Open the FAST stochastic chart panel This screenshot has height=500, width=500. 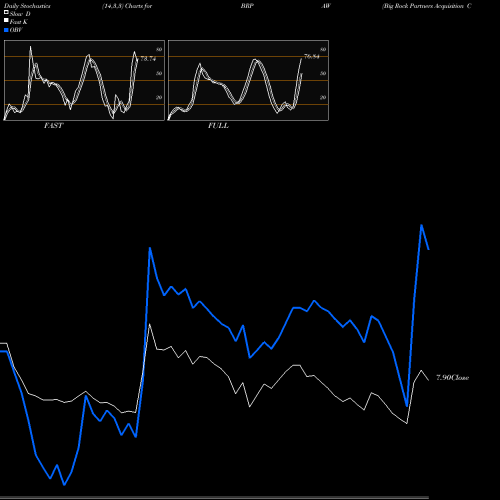pos(84,80)
